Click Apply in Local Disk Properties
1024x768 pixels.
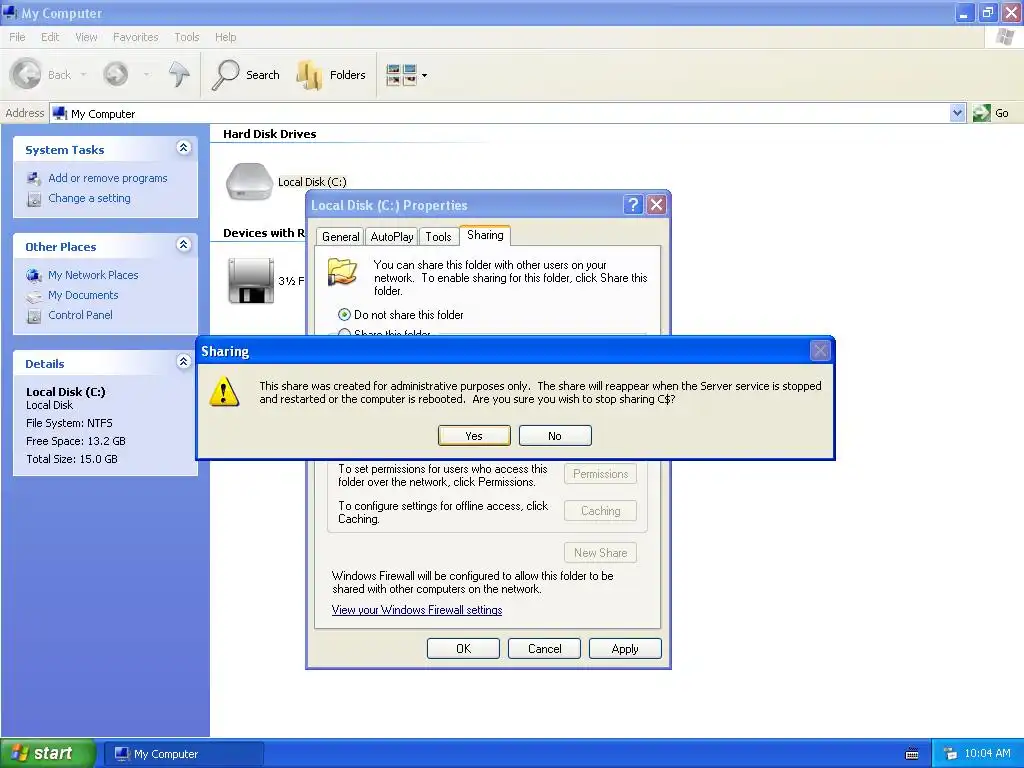coord(625,648)
